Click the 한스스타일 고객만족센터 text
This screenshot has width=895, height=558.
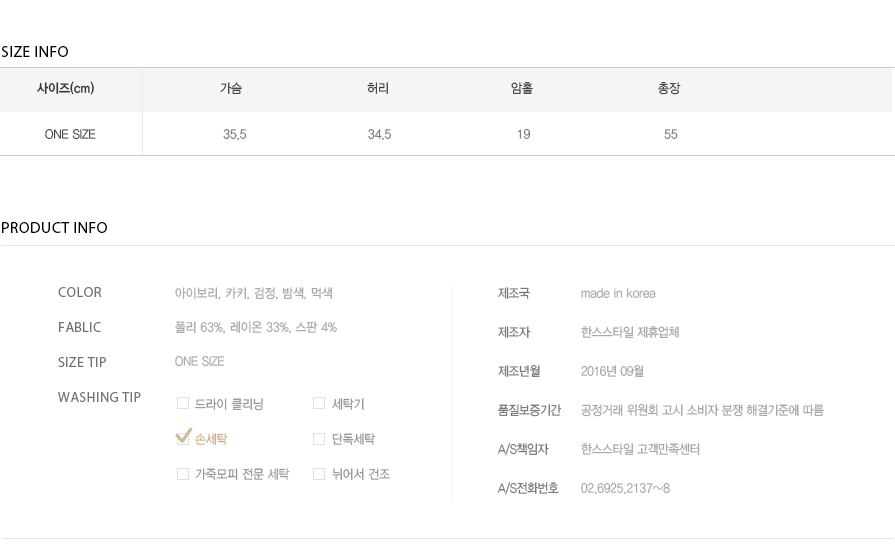pyautogui.click(x=640, y=450)
